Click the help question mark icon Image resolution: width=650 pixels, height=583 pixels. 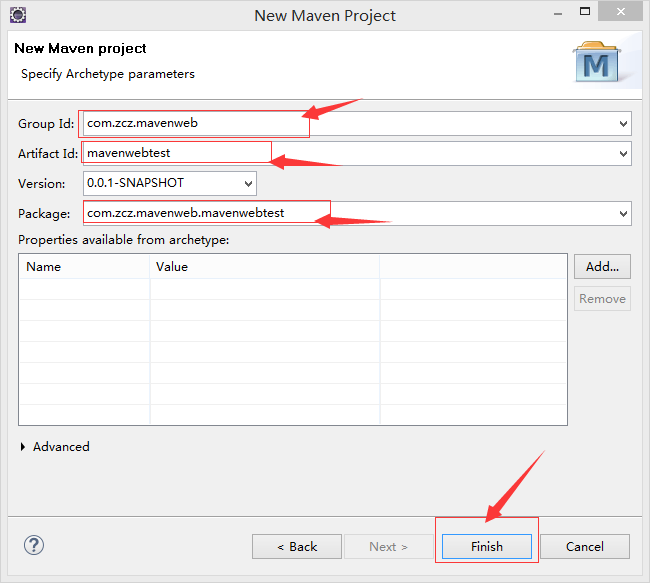(x=34, y=545)
